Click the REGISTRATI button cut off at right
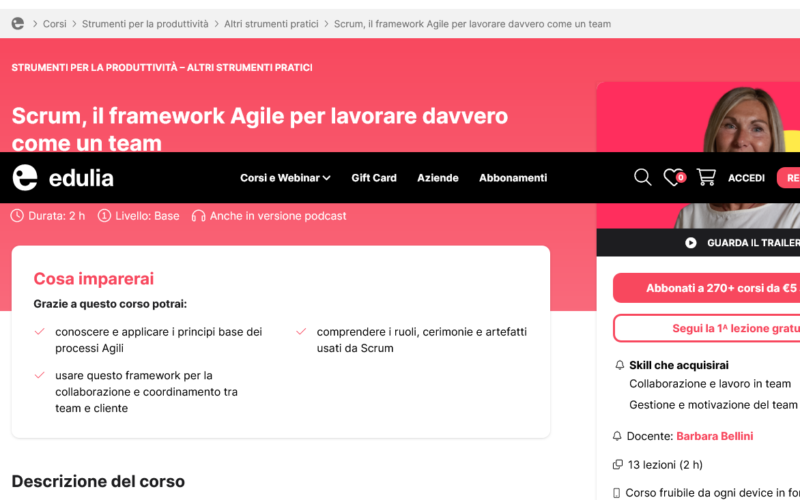The width and height of the screenshot is (800, 500). pos(788,178)
